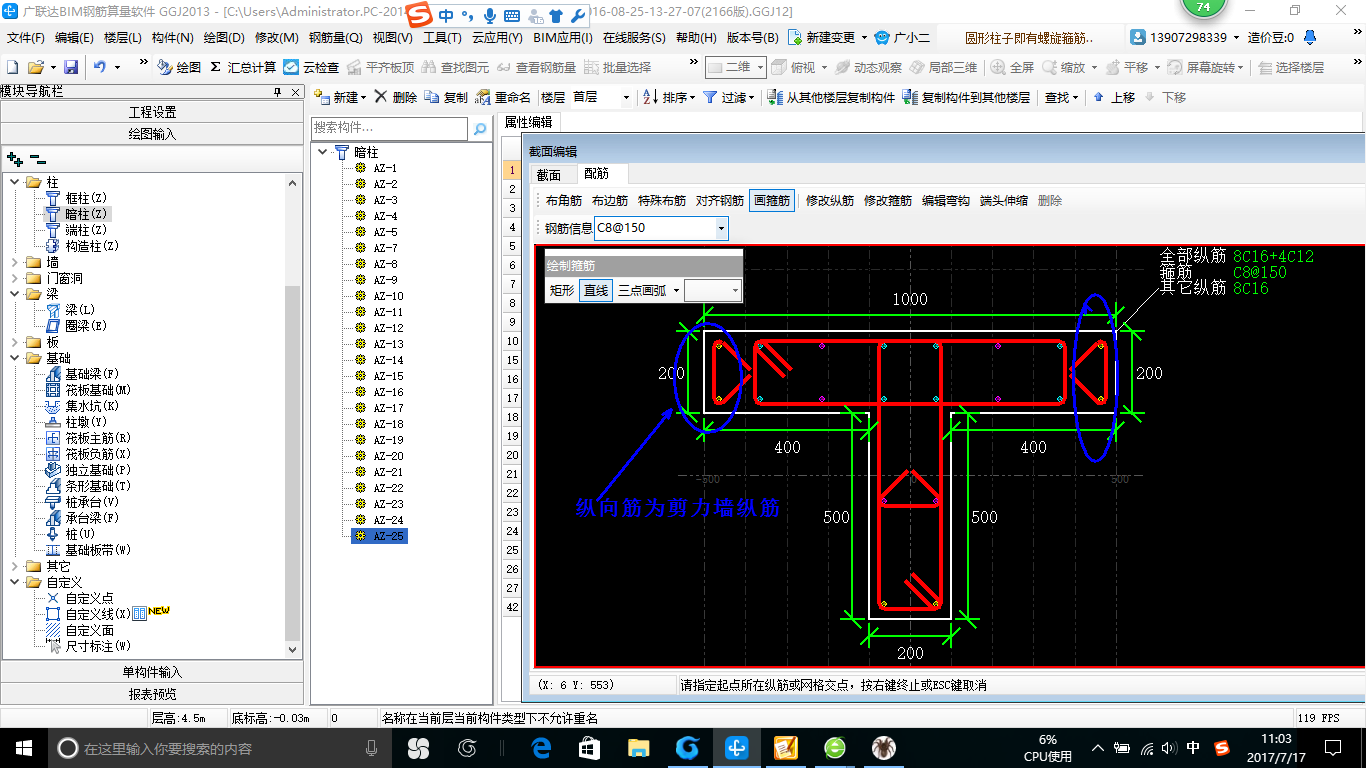
Task: Click the search magnifier beside 搜索构件
Action: [x=480, y=128]
